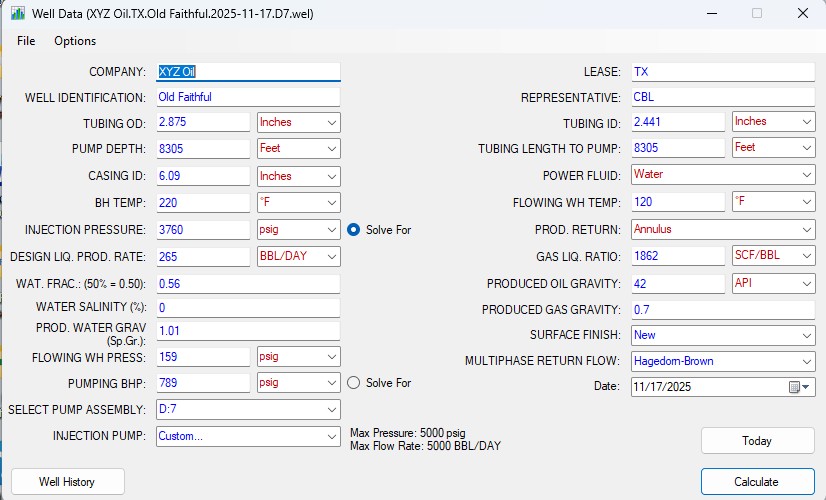
Task: Open the Options menu
Action: click(75, 41)
